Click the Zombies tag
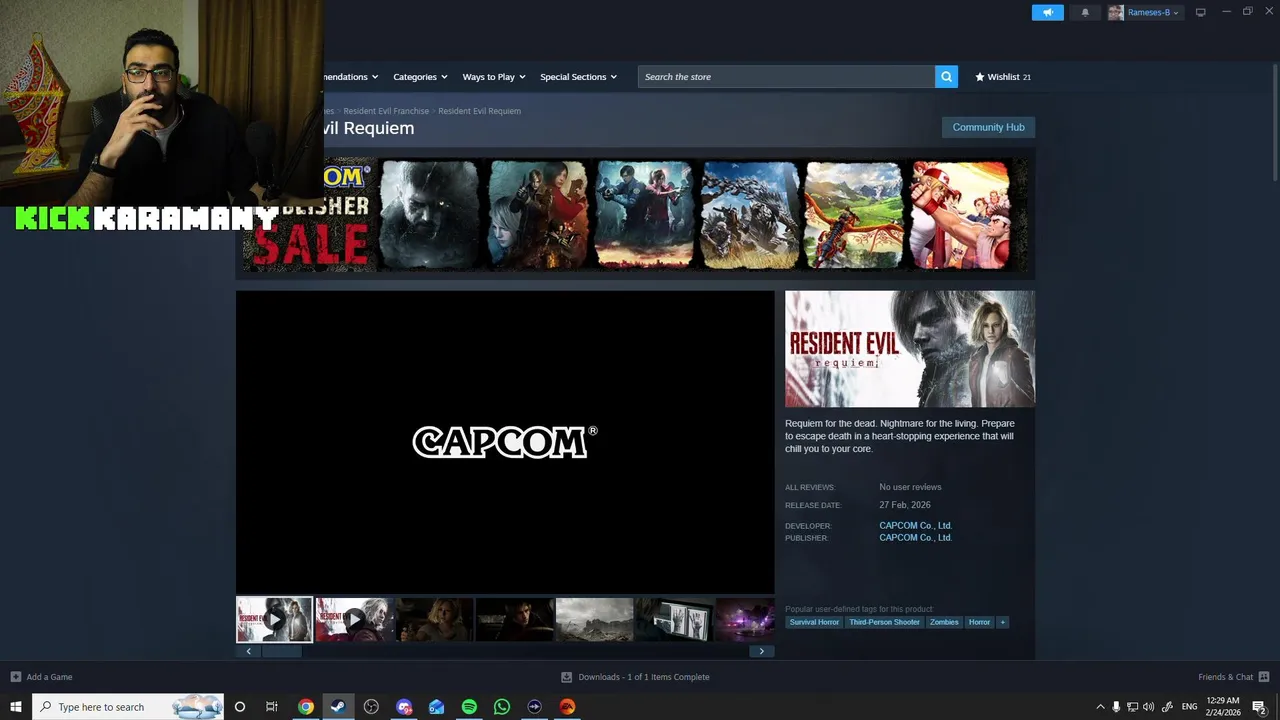 [944, 622]
